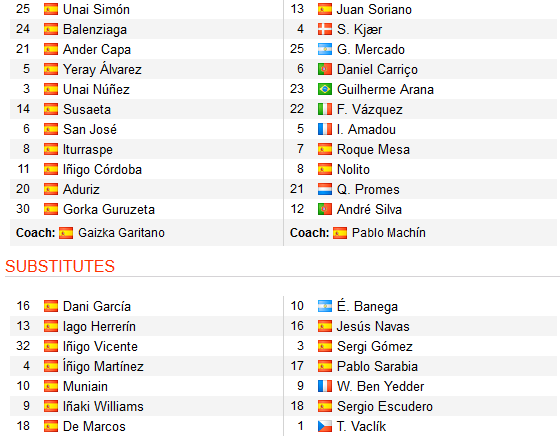The height and width of the screenshot is (437, 560).
Task: Click France flag beside W. Ben Yedder
Action: click(325, 386)
